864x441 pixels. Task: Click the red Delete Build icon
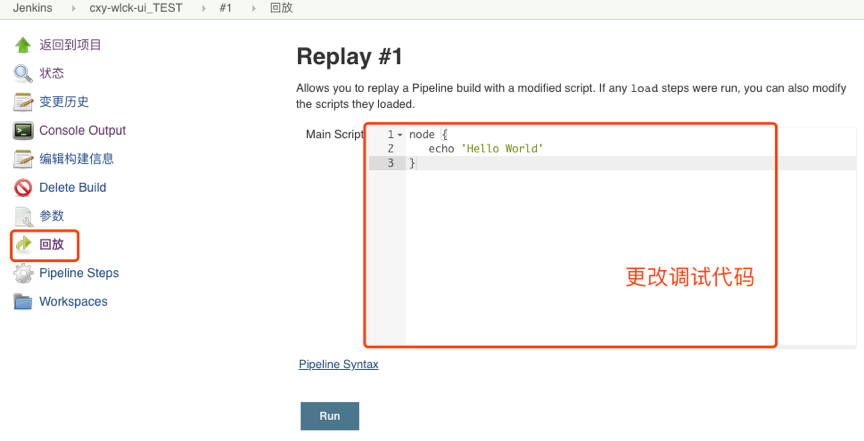click(x=23, y=188)
